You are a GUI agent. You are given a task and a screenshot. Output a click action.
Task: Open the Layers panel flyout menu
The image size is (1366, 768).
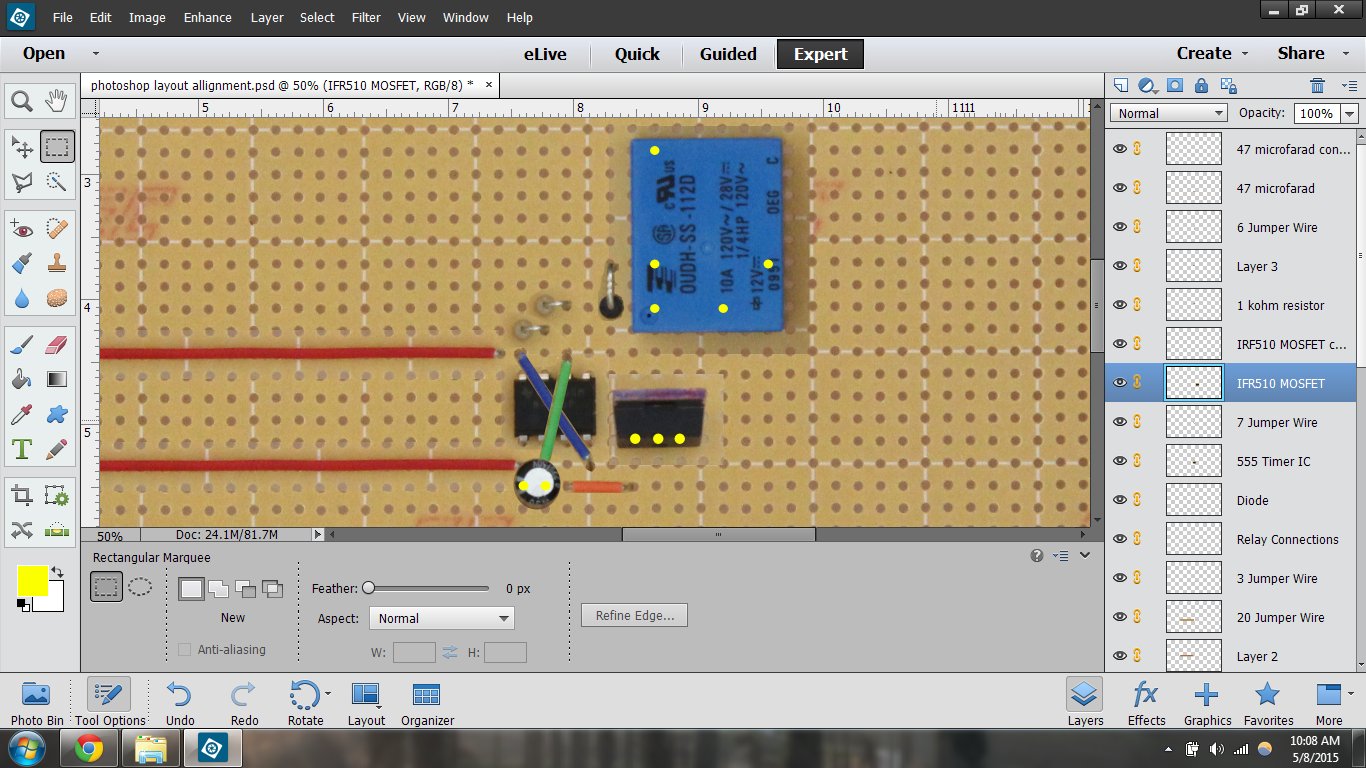point(1349,86)
